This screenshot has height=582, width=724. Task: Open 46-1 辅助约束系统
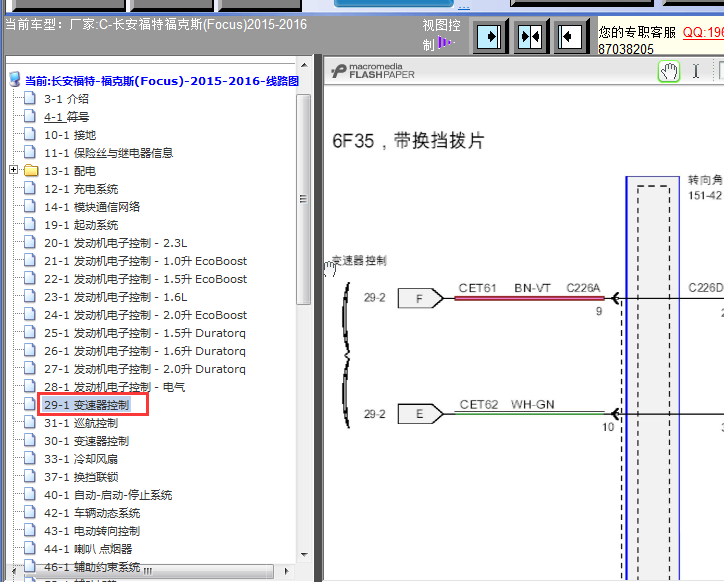click(x=92, y=567)
